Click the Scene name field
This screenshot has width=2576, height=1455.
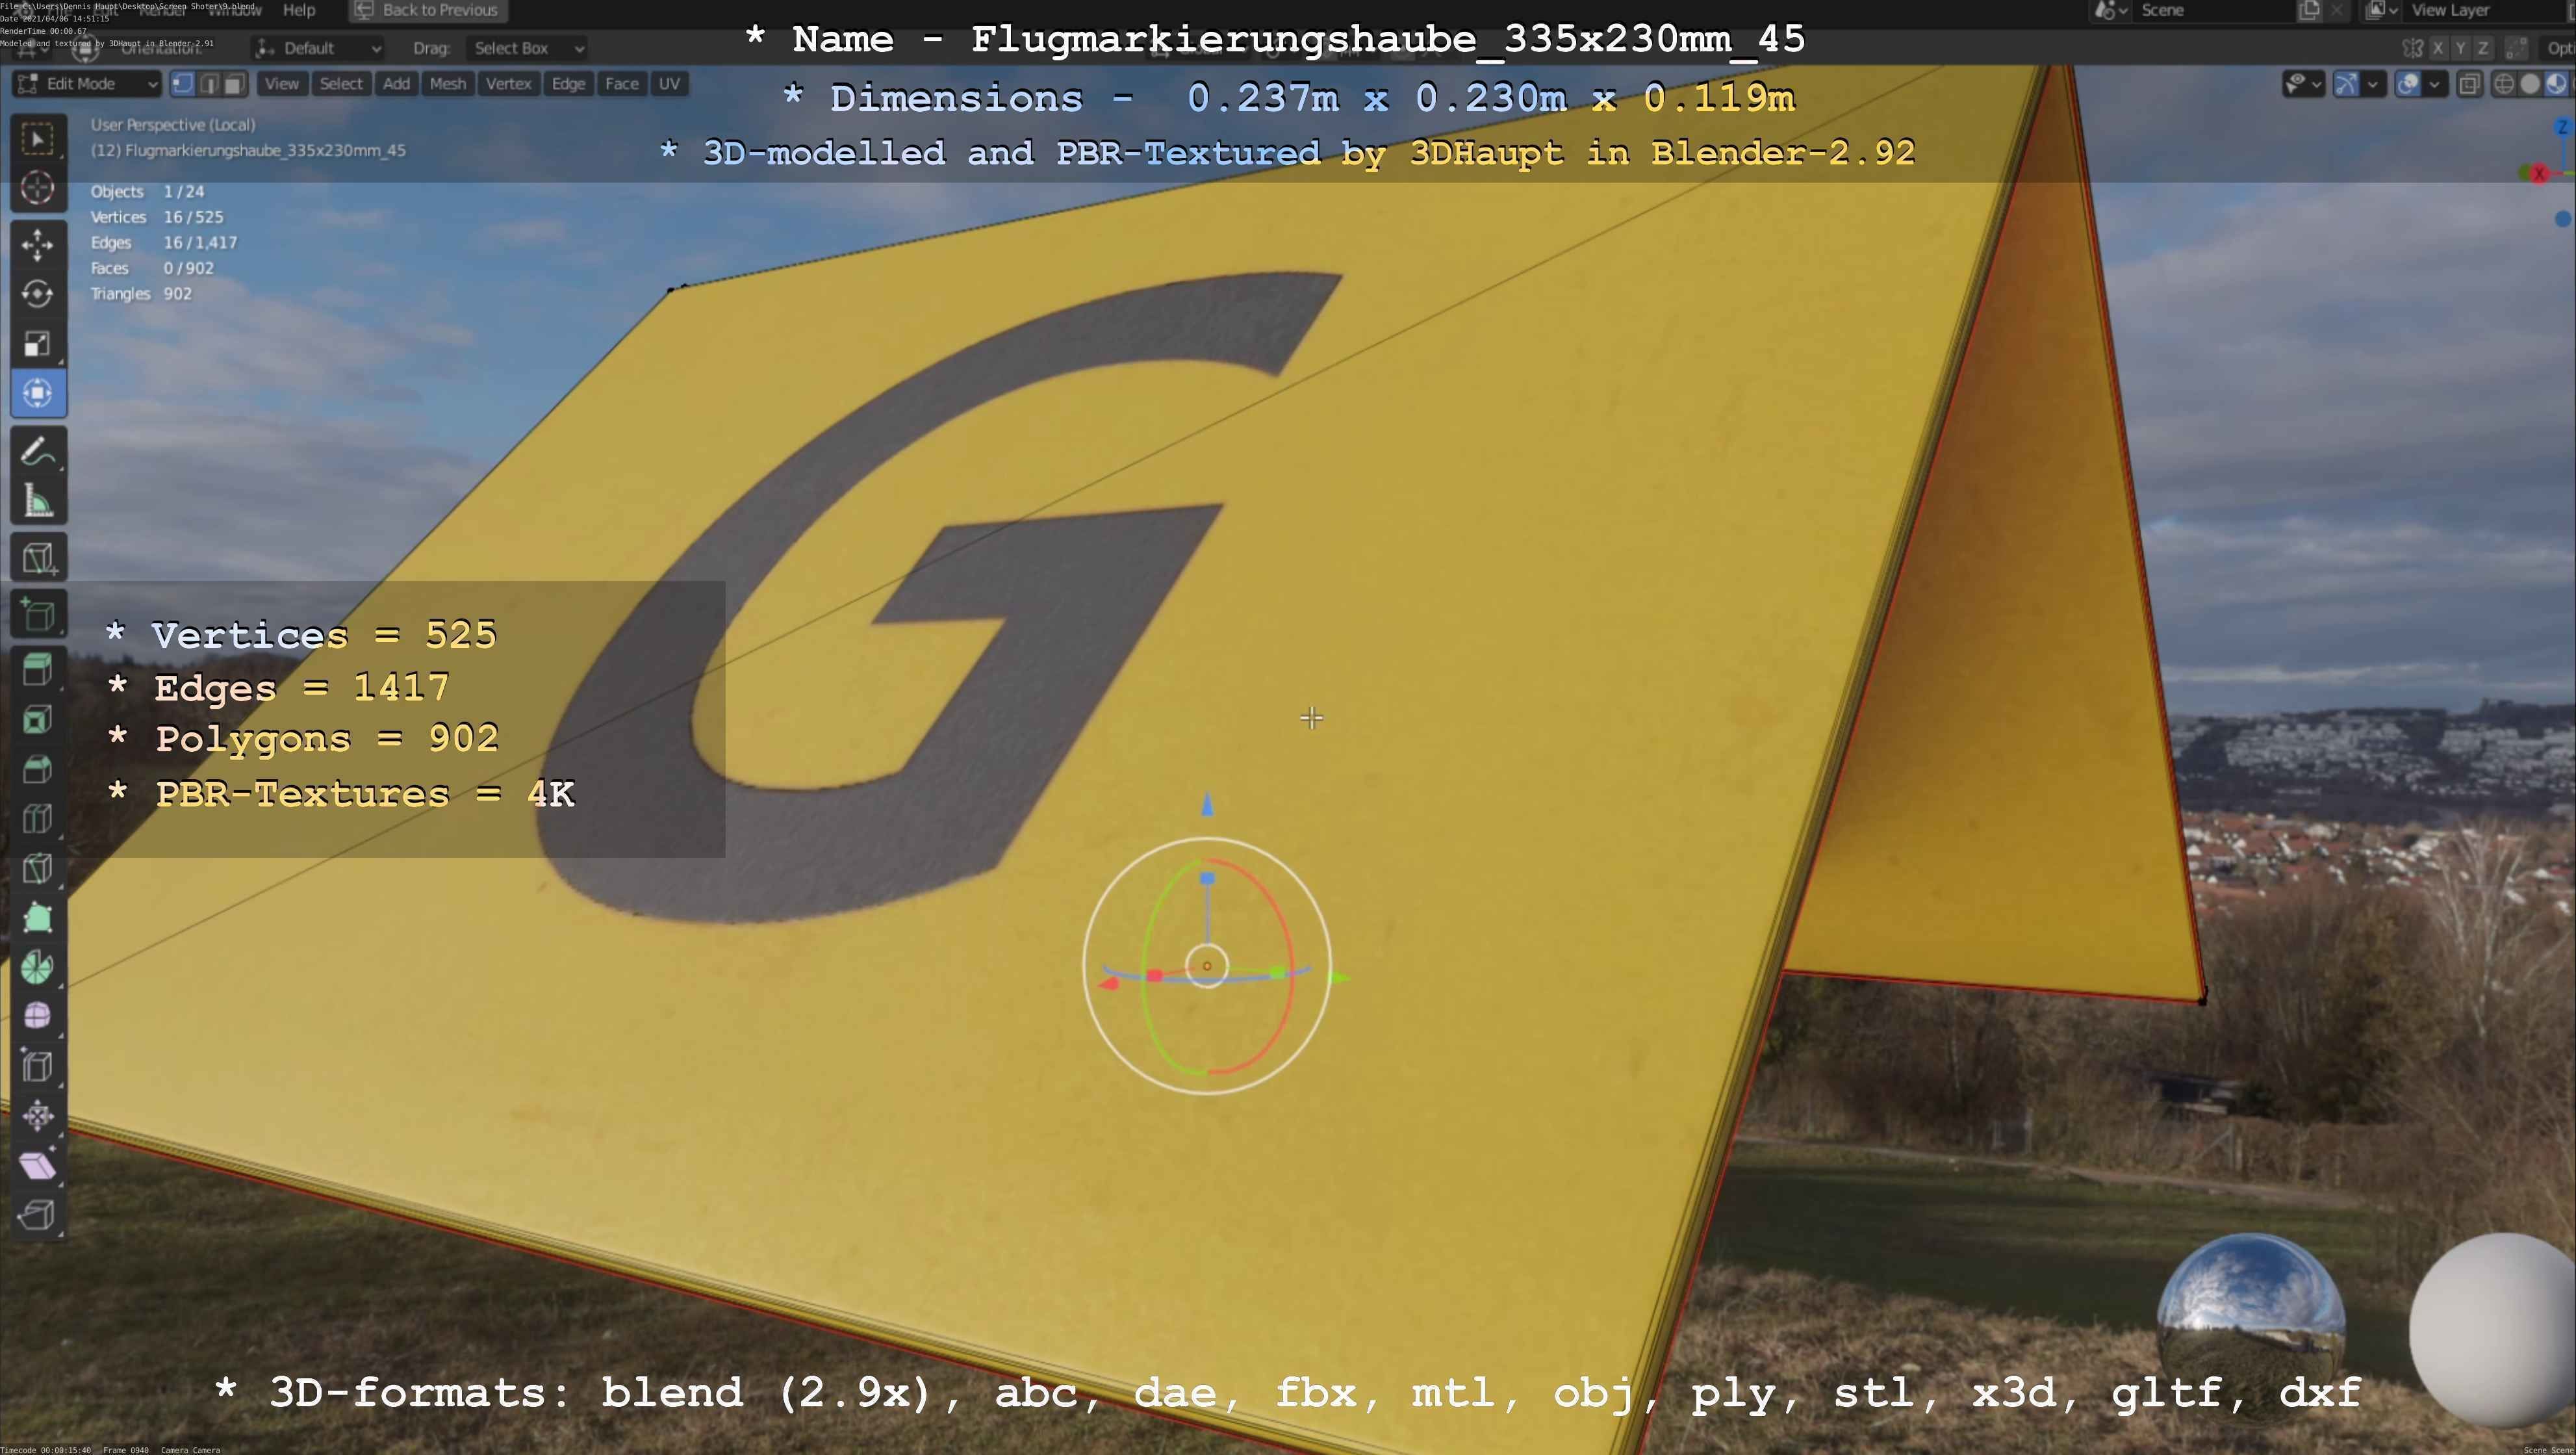point(2210,10)
